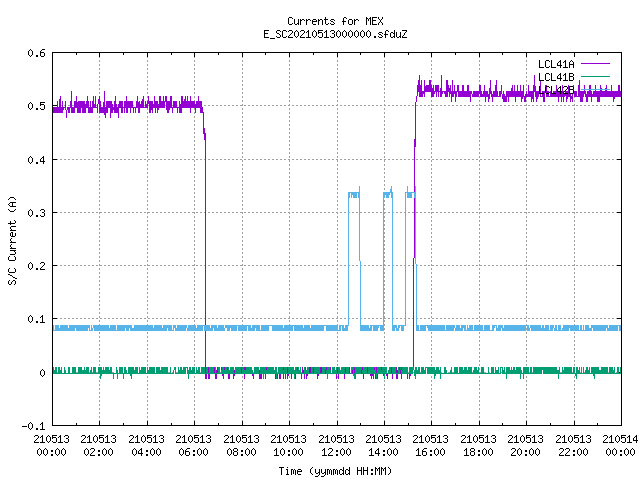640x480 pixels.
Task: Click the 210514 00:00 x-axis tick label
Action: [x=620, y=445]
